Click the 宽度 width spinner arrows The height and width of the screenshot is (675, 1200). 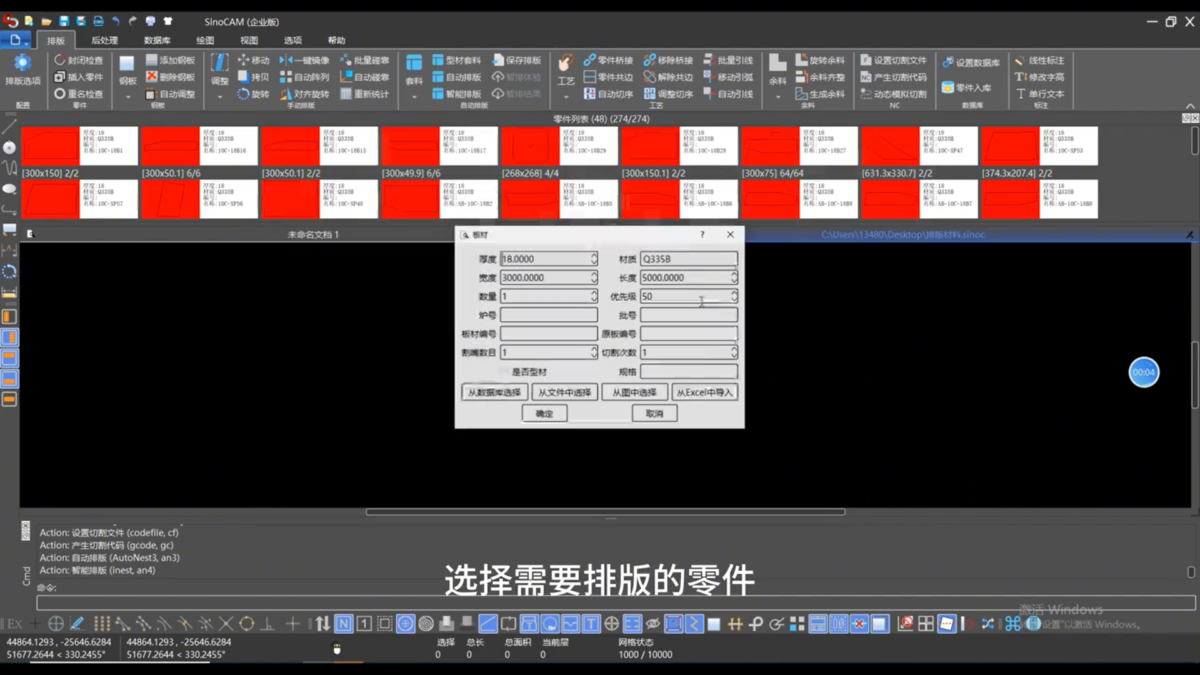pos(593,278)
